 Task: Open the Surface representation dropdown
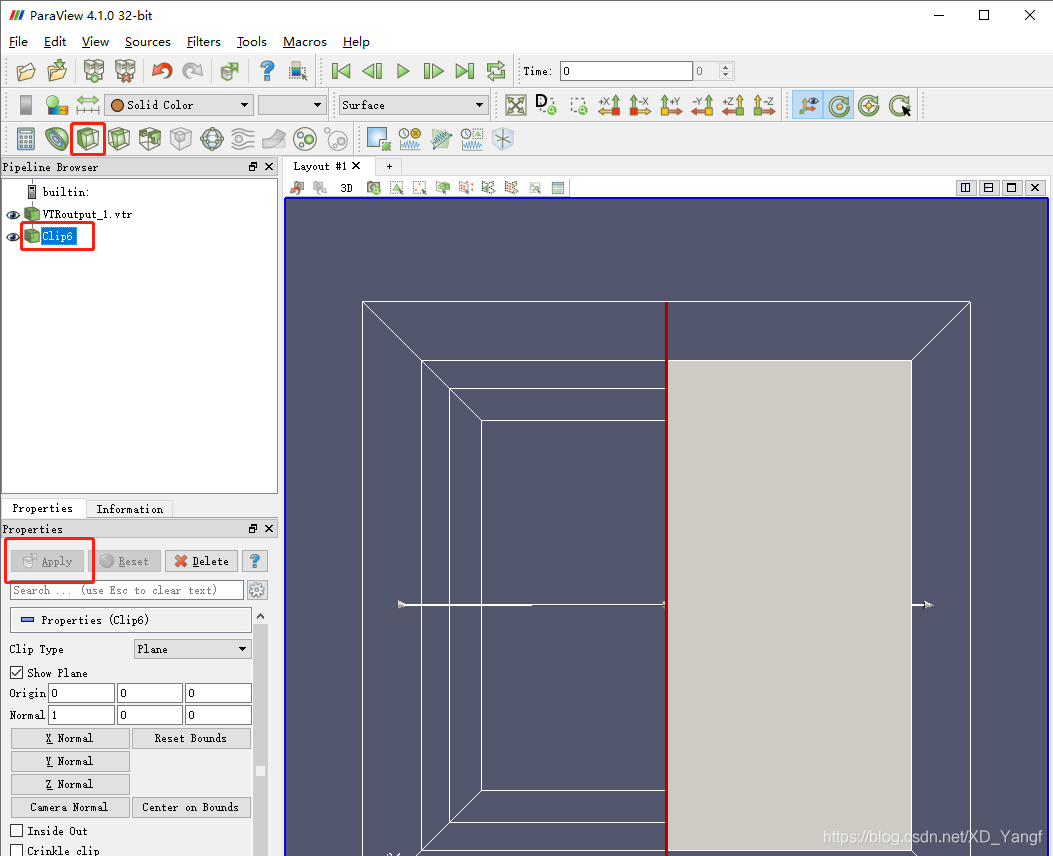pos(412,105)
